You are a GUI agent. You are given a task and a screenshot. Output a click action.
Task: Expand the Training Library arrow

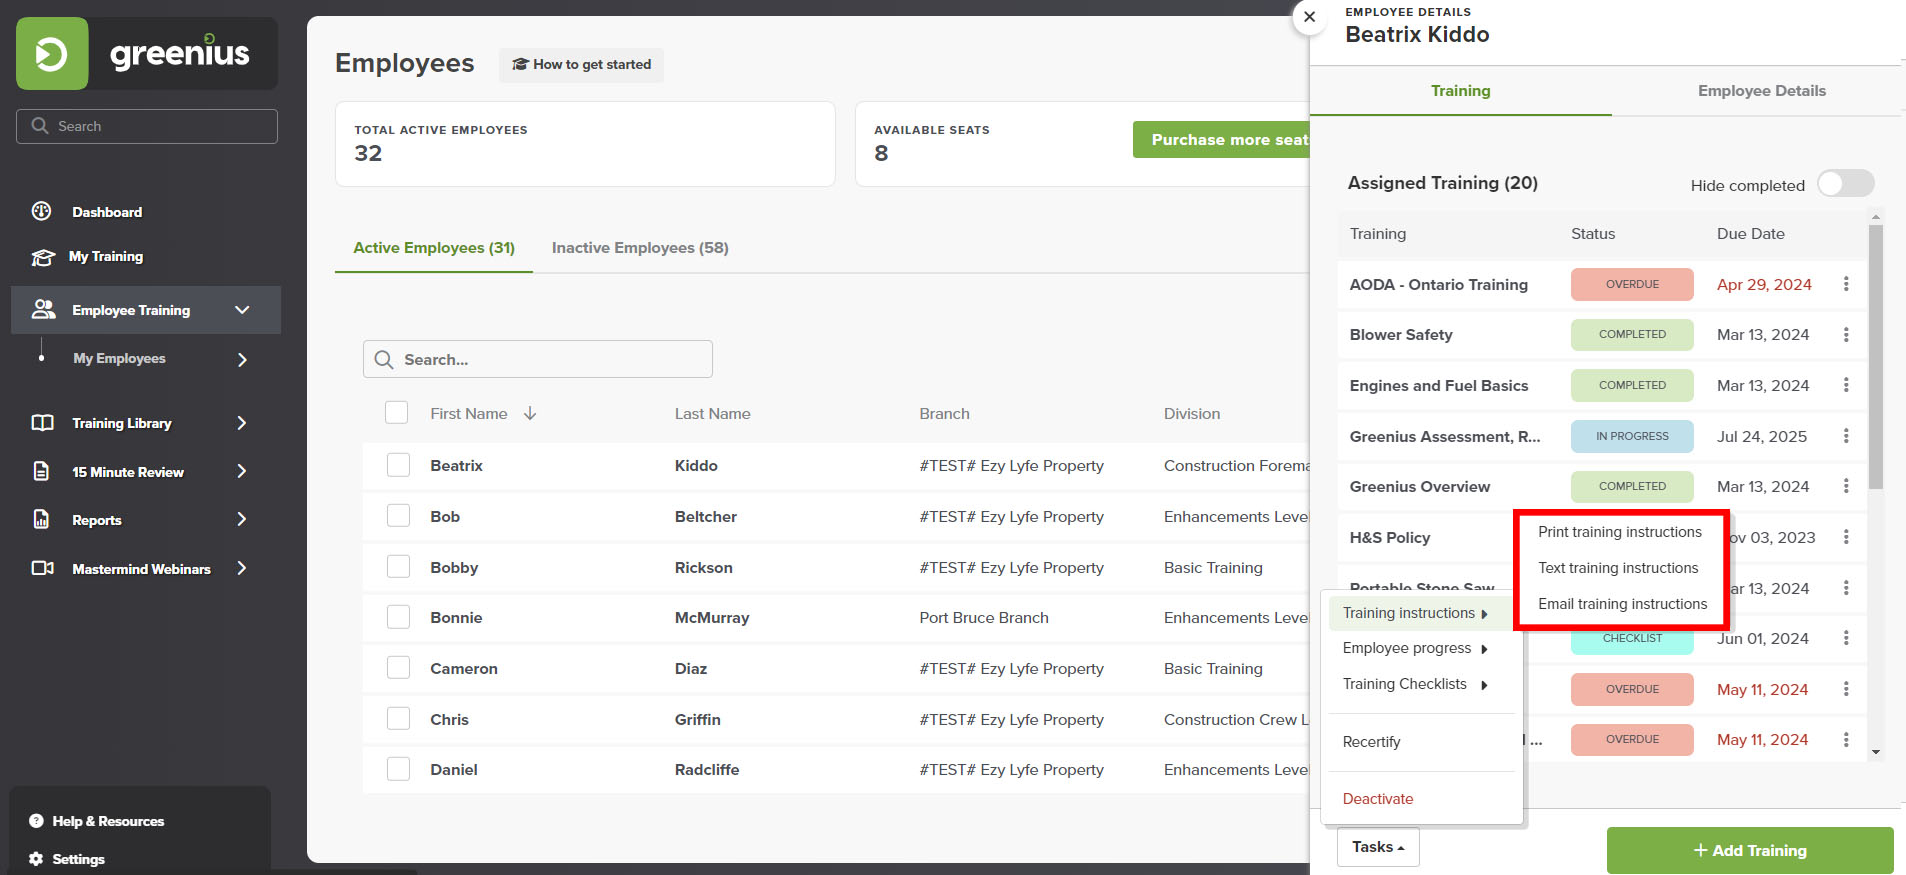click(x=242, y=423)
